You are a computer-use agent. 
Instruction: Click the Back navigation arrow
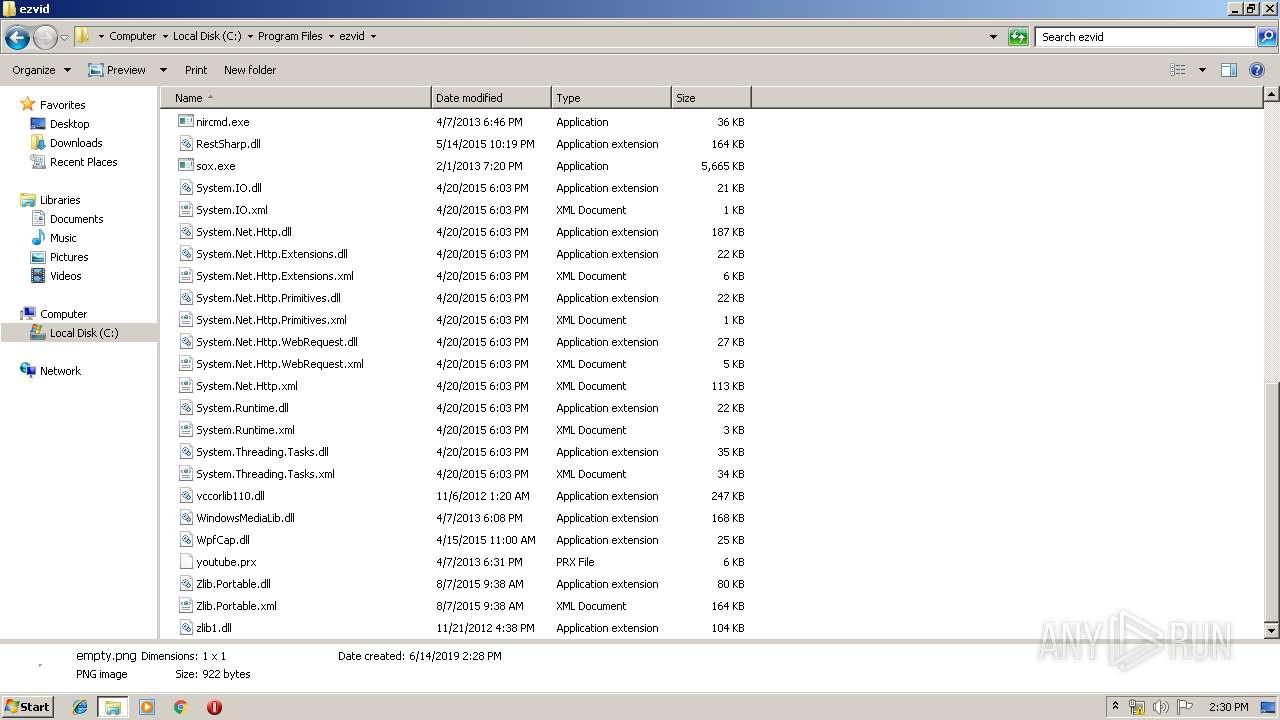(17, 38)
